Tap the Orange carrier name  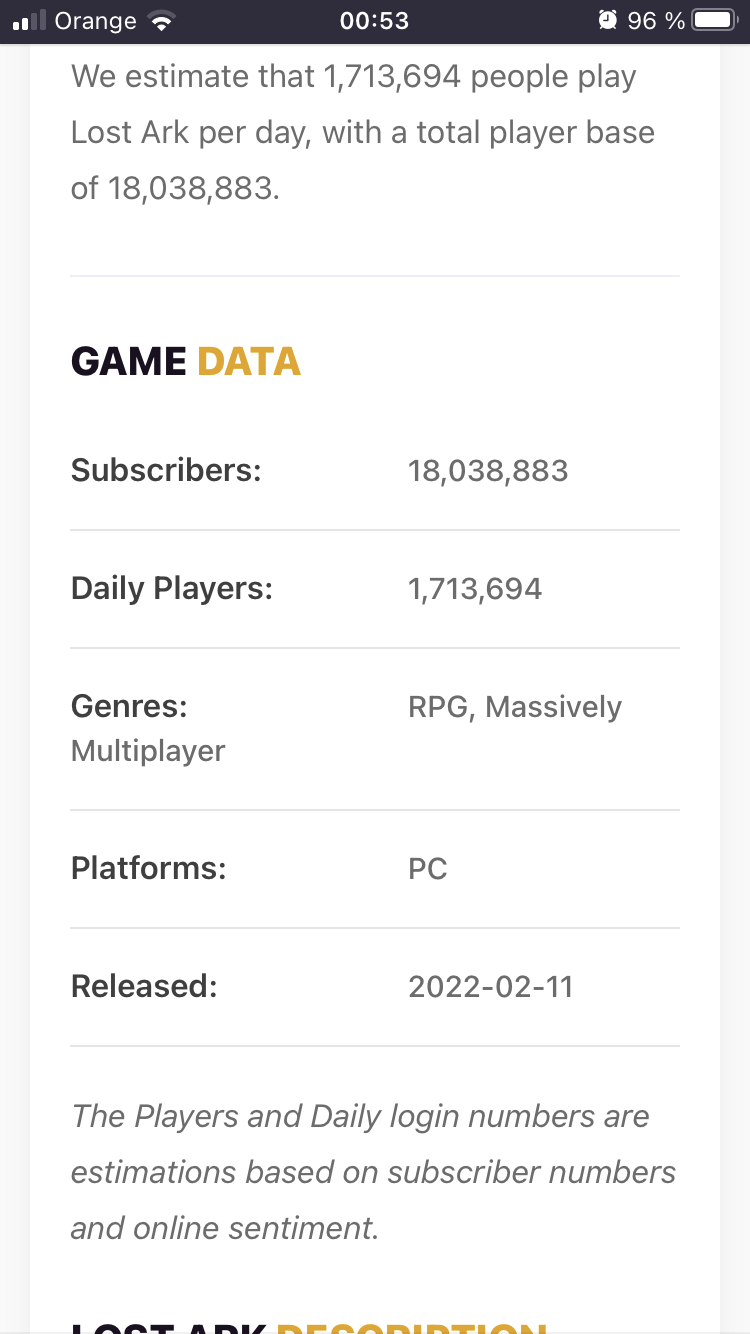pos(96,21)
